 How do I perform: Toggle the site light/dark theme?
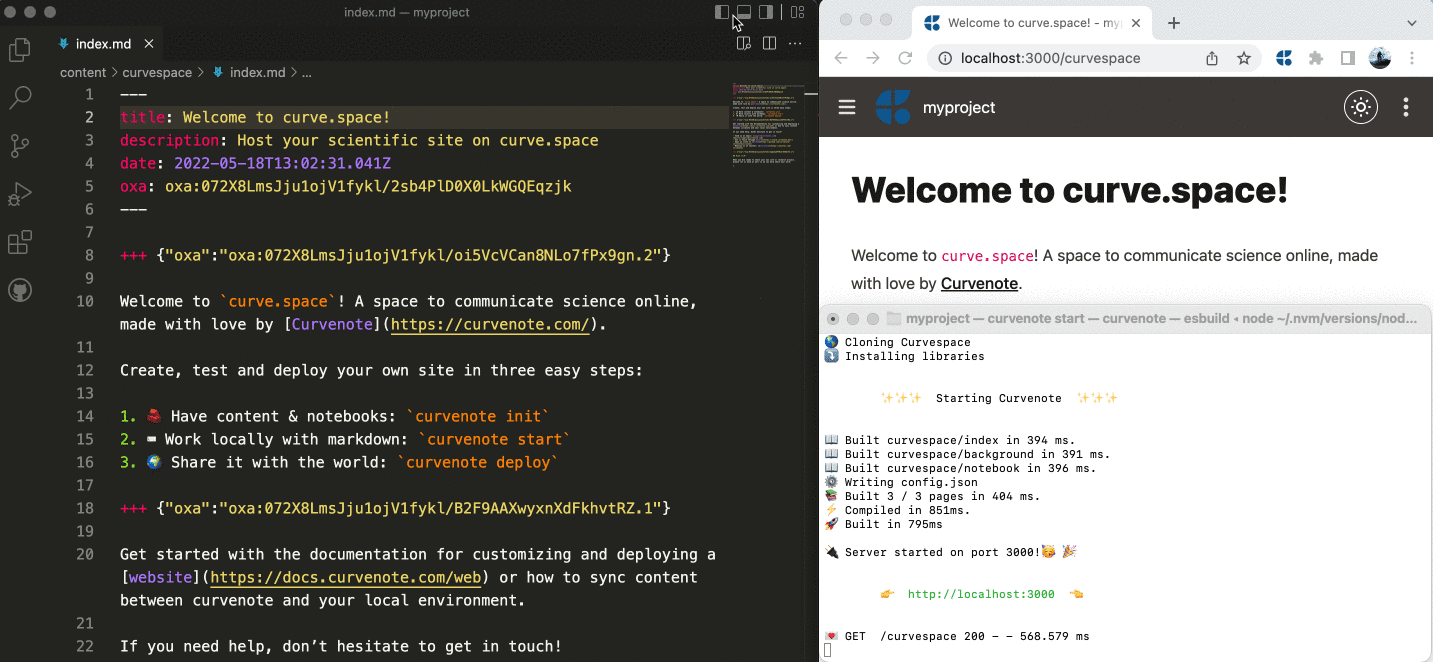[x=1360, y=107]
